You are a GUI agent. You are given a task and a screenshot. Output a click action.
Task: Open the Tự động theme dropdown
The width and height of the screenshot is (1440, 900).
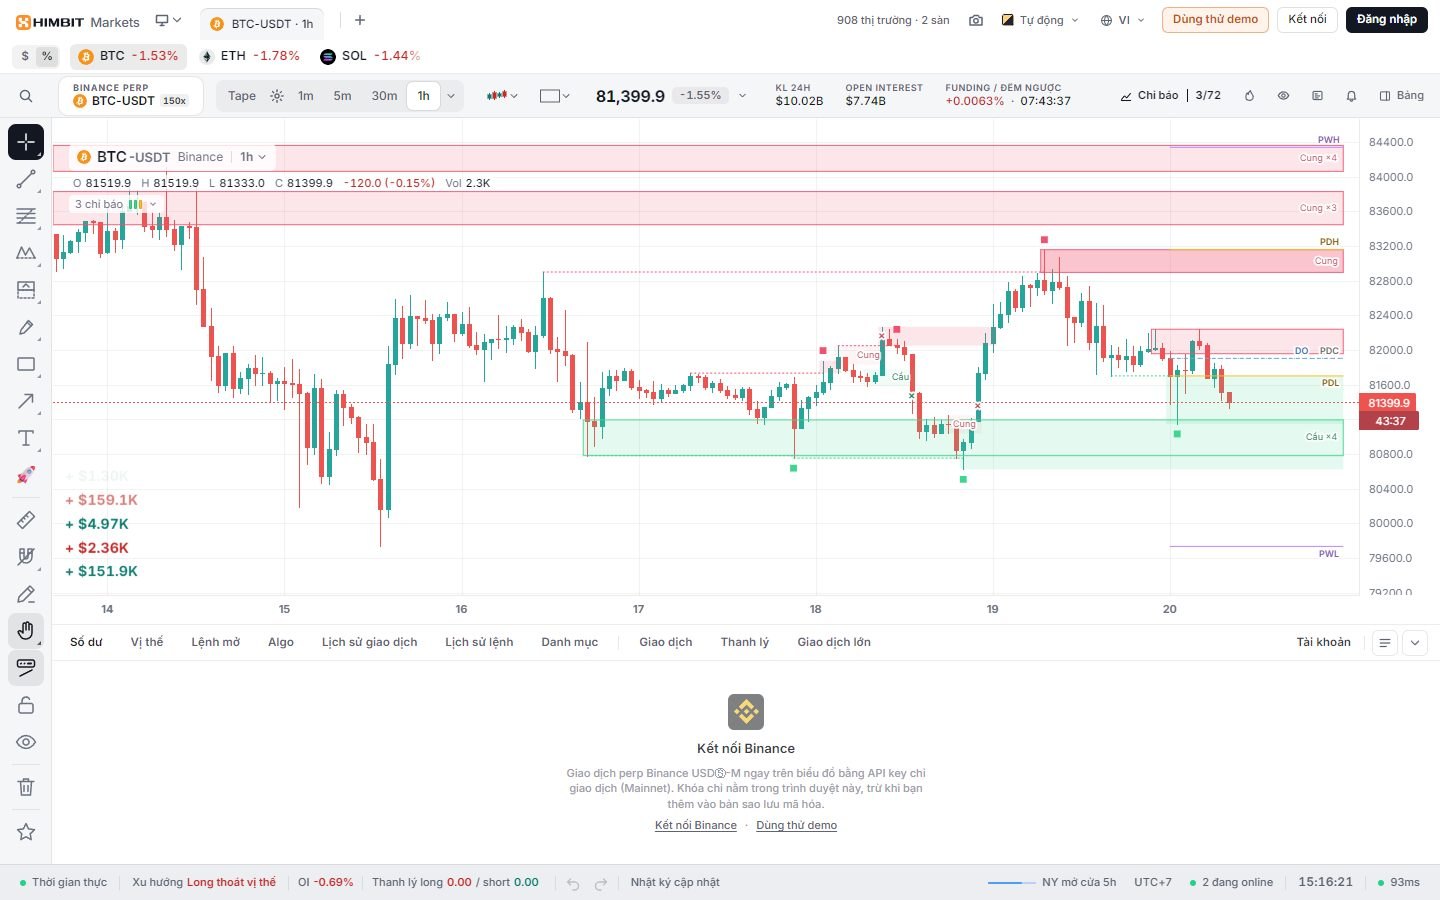click(1040, 20)
